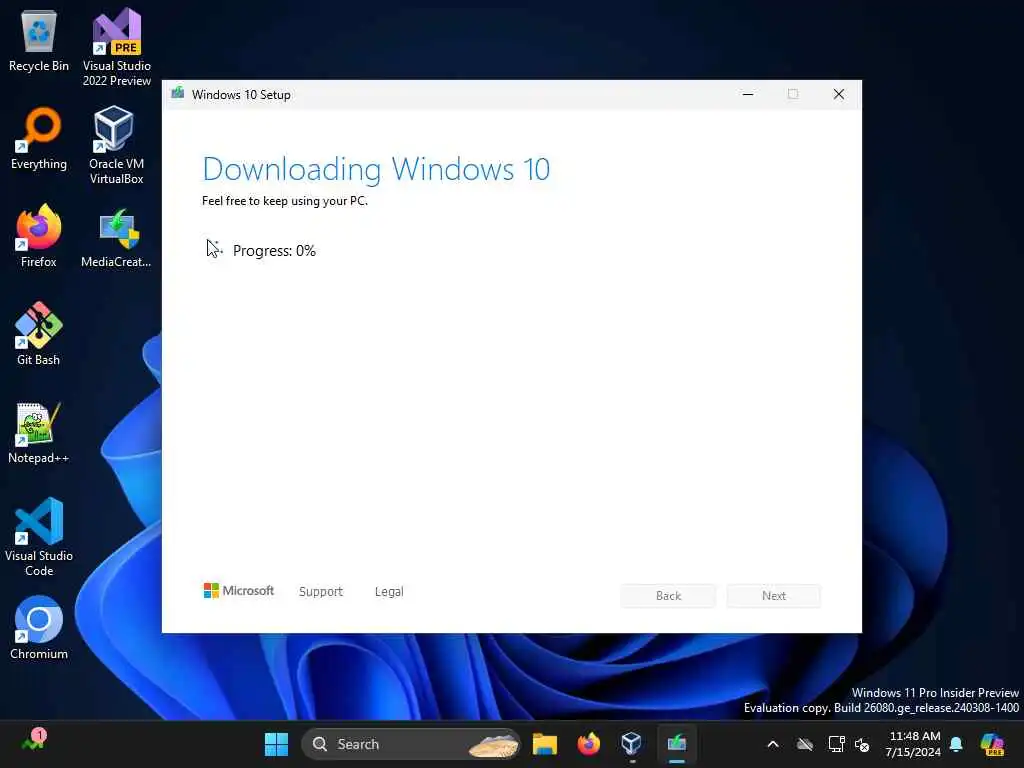
Task: Click 'Feel free to keep using your PC.' text
Action: click(285, 201)
